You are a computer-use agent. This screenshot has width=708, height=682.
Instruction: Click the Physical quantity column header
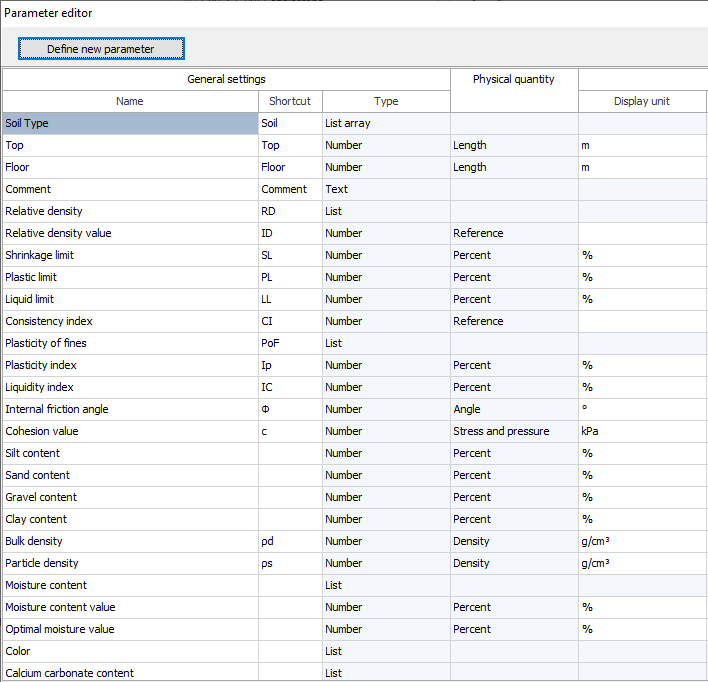coord(513,80)
